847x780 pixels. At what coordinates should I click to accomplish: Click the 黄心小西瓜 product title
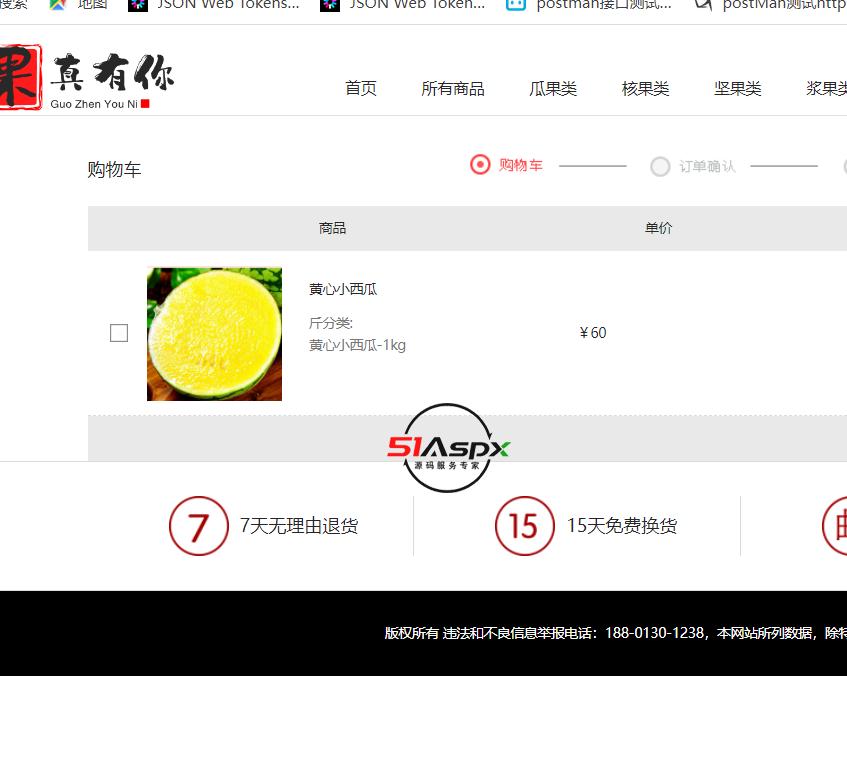tap(342, 290)
